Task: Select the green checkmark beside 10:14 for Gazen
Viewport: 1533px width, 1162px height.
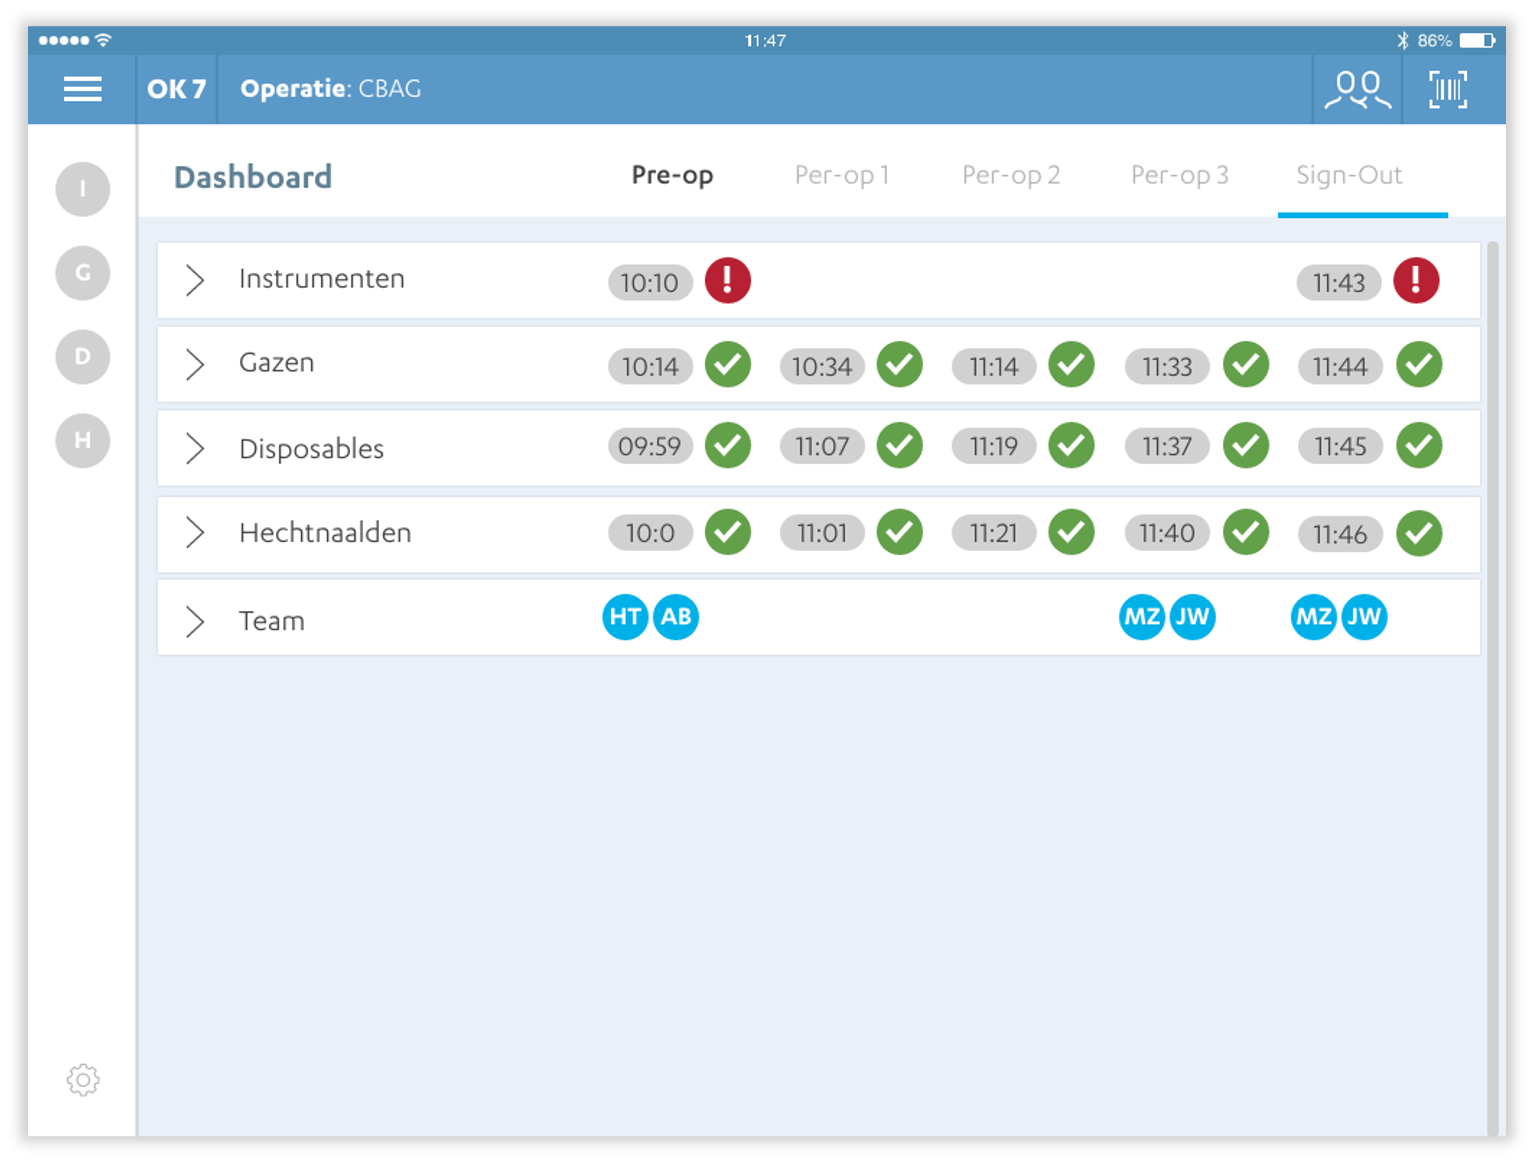Action: click(727, 365)
